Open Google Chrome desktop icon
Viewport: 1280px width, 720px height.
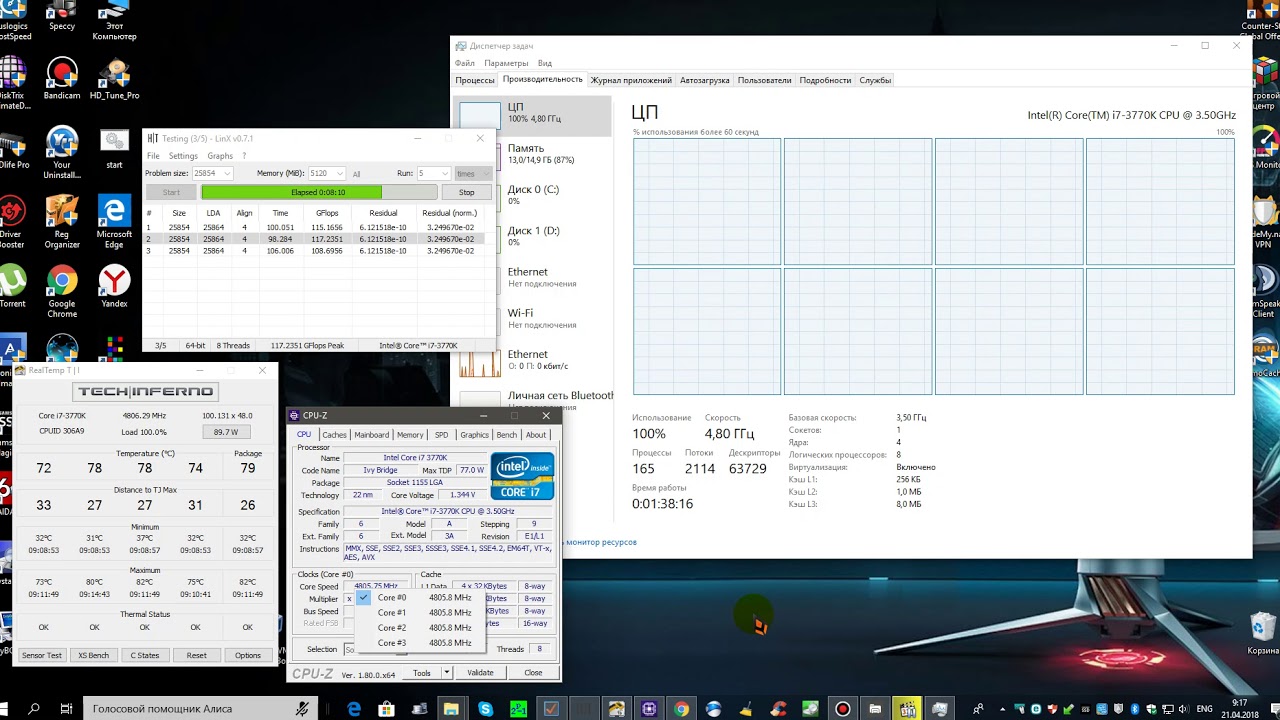[x=62, y=291]
